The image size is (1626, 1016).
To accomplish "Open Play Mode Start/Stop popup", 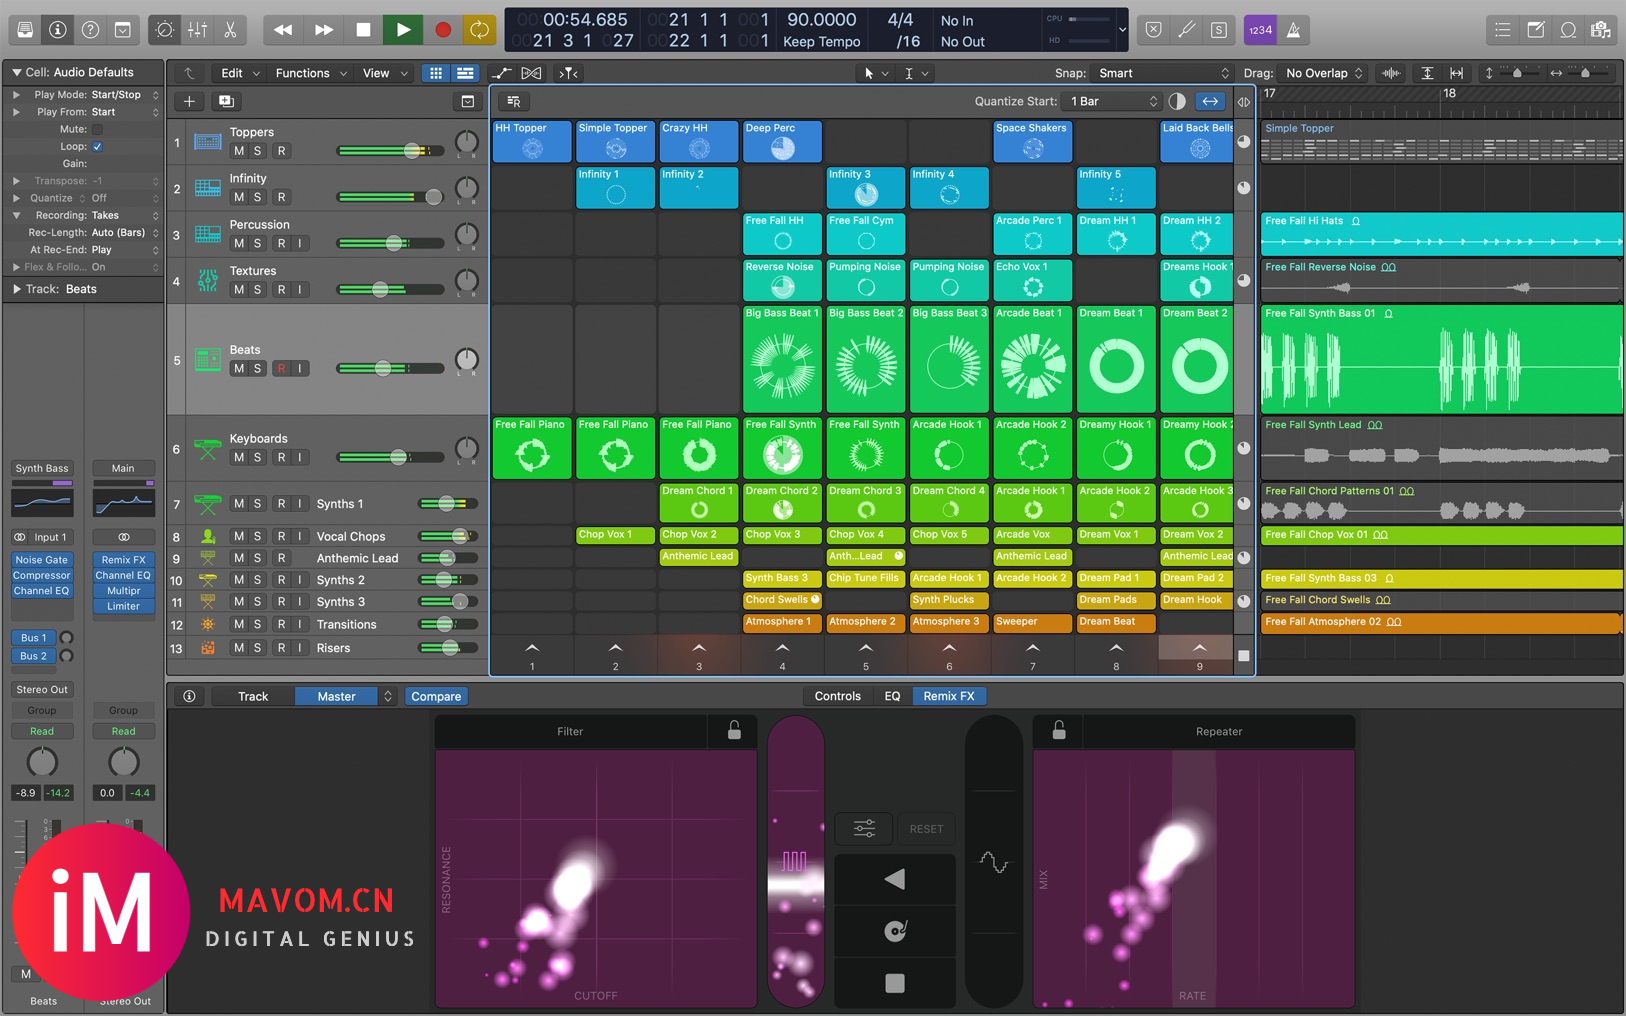I will (x=124, y=95).
